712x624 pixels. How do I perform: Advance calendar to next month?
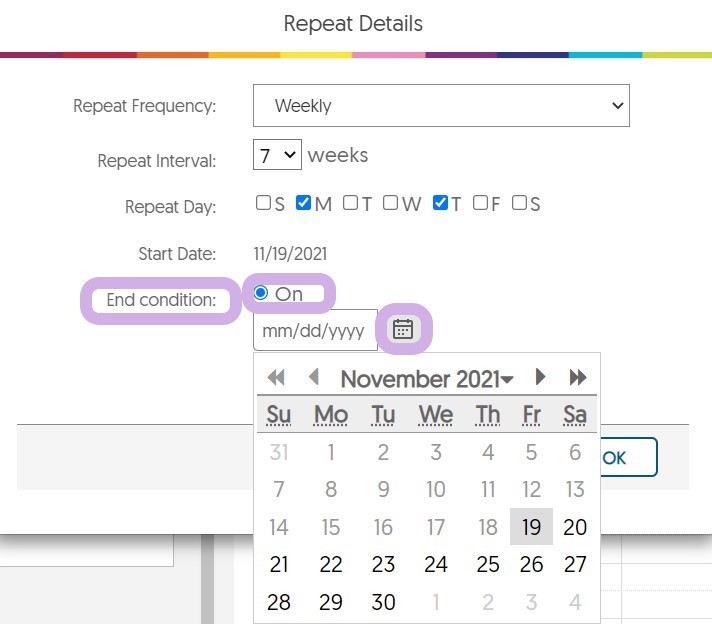(x=540, y=378)
